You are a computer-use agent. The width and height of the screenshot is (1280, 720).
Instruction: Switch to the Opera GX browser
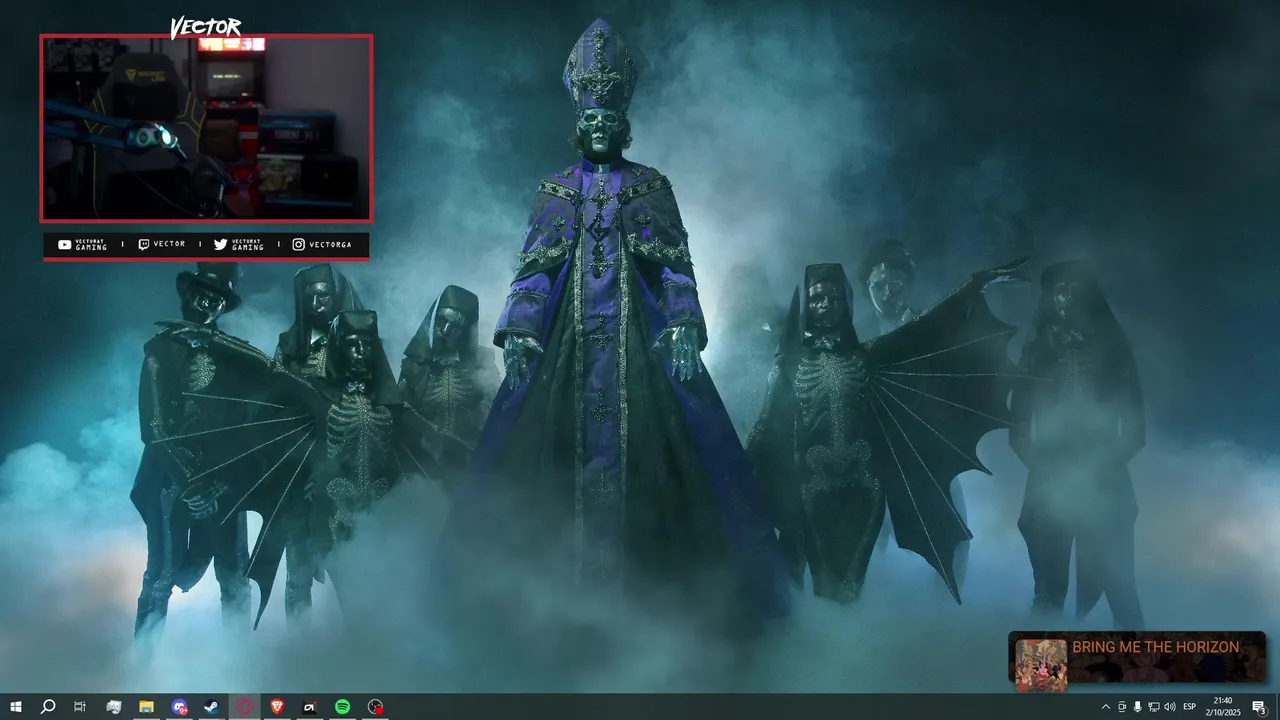pos(244,707)
